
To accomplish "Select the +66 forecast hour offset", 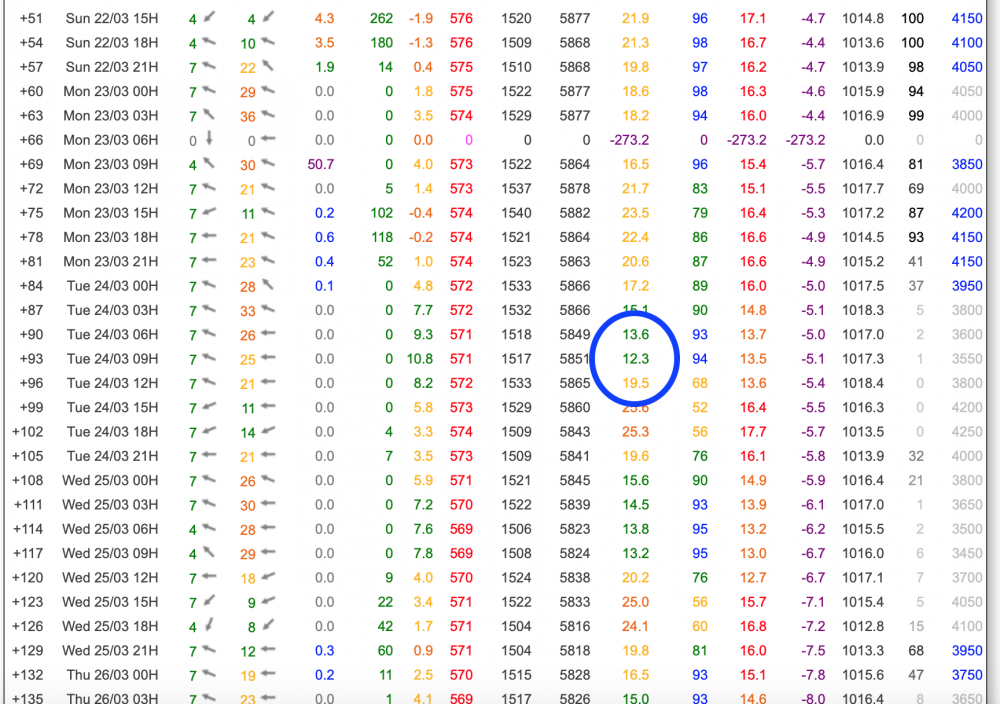I will coord(31,140).
